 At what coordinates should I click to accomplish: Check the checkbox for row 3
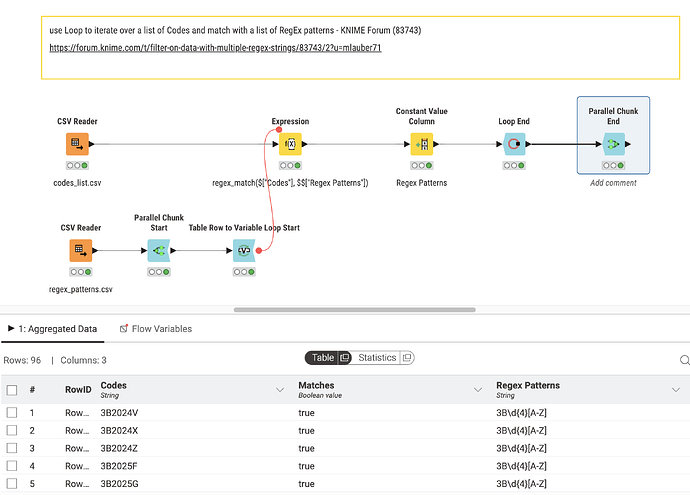click(x=12, y=448)
